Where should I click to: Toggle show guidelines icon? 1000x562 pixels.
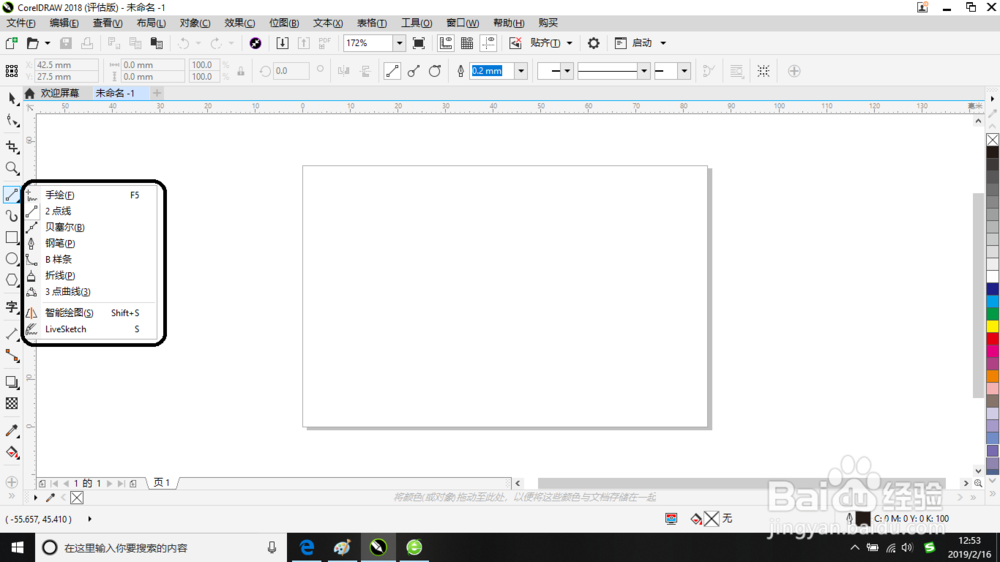coord(489,43)
